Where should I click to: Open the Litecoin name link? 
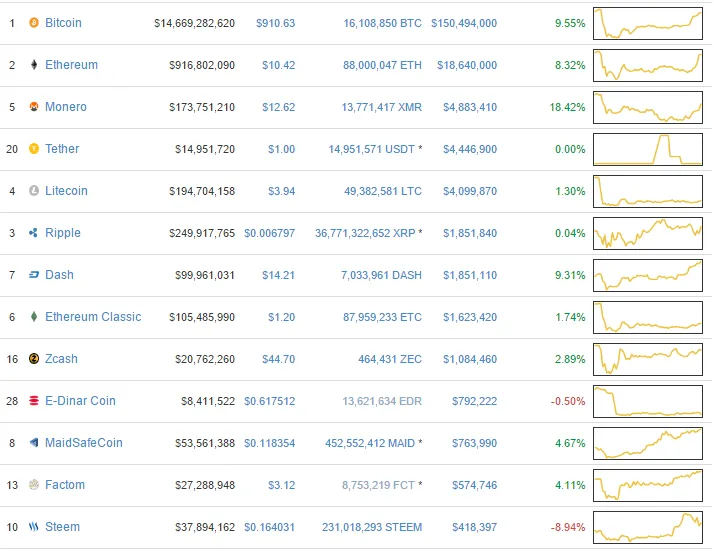66,190
